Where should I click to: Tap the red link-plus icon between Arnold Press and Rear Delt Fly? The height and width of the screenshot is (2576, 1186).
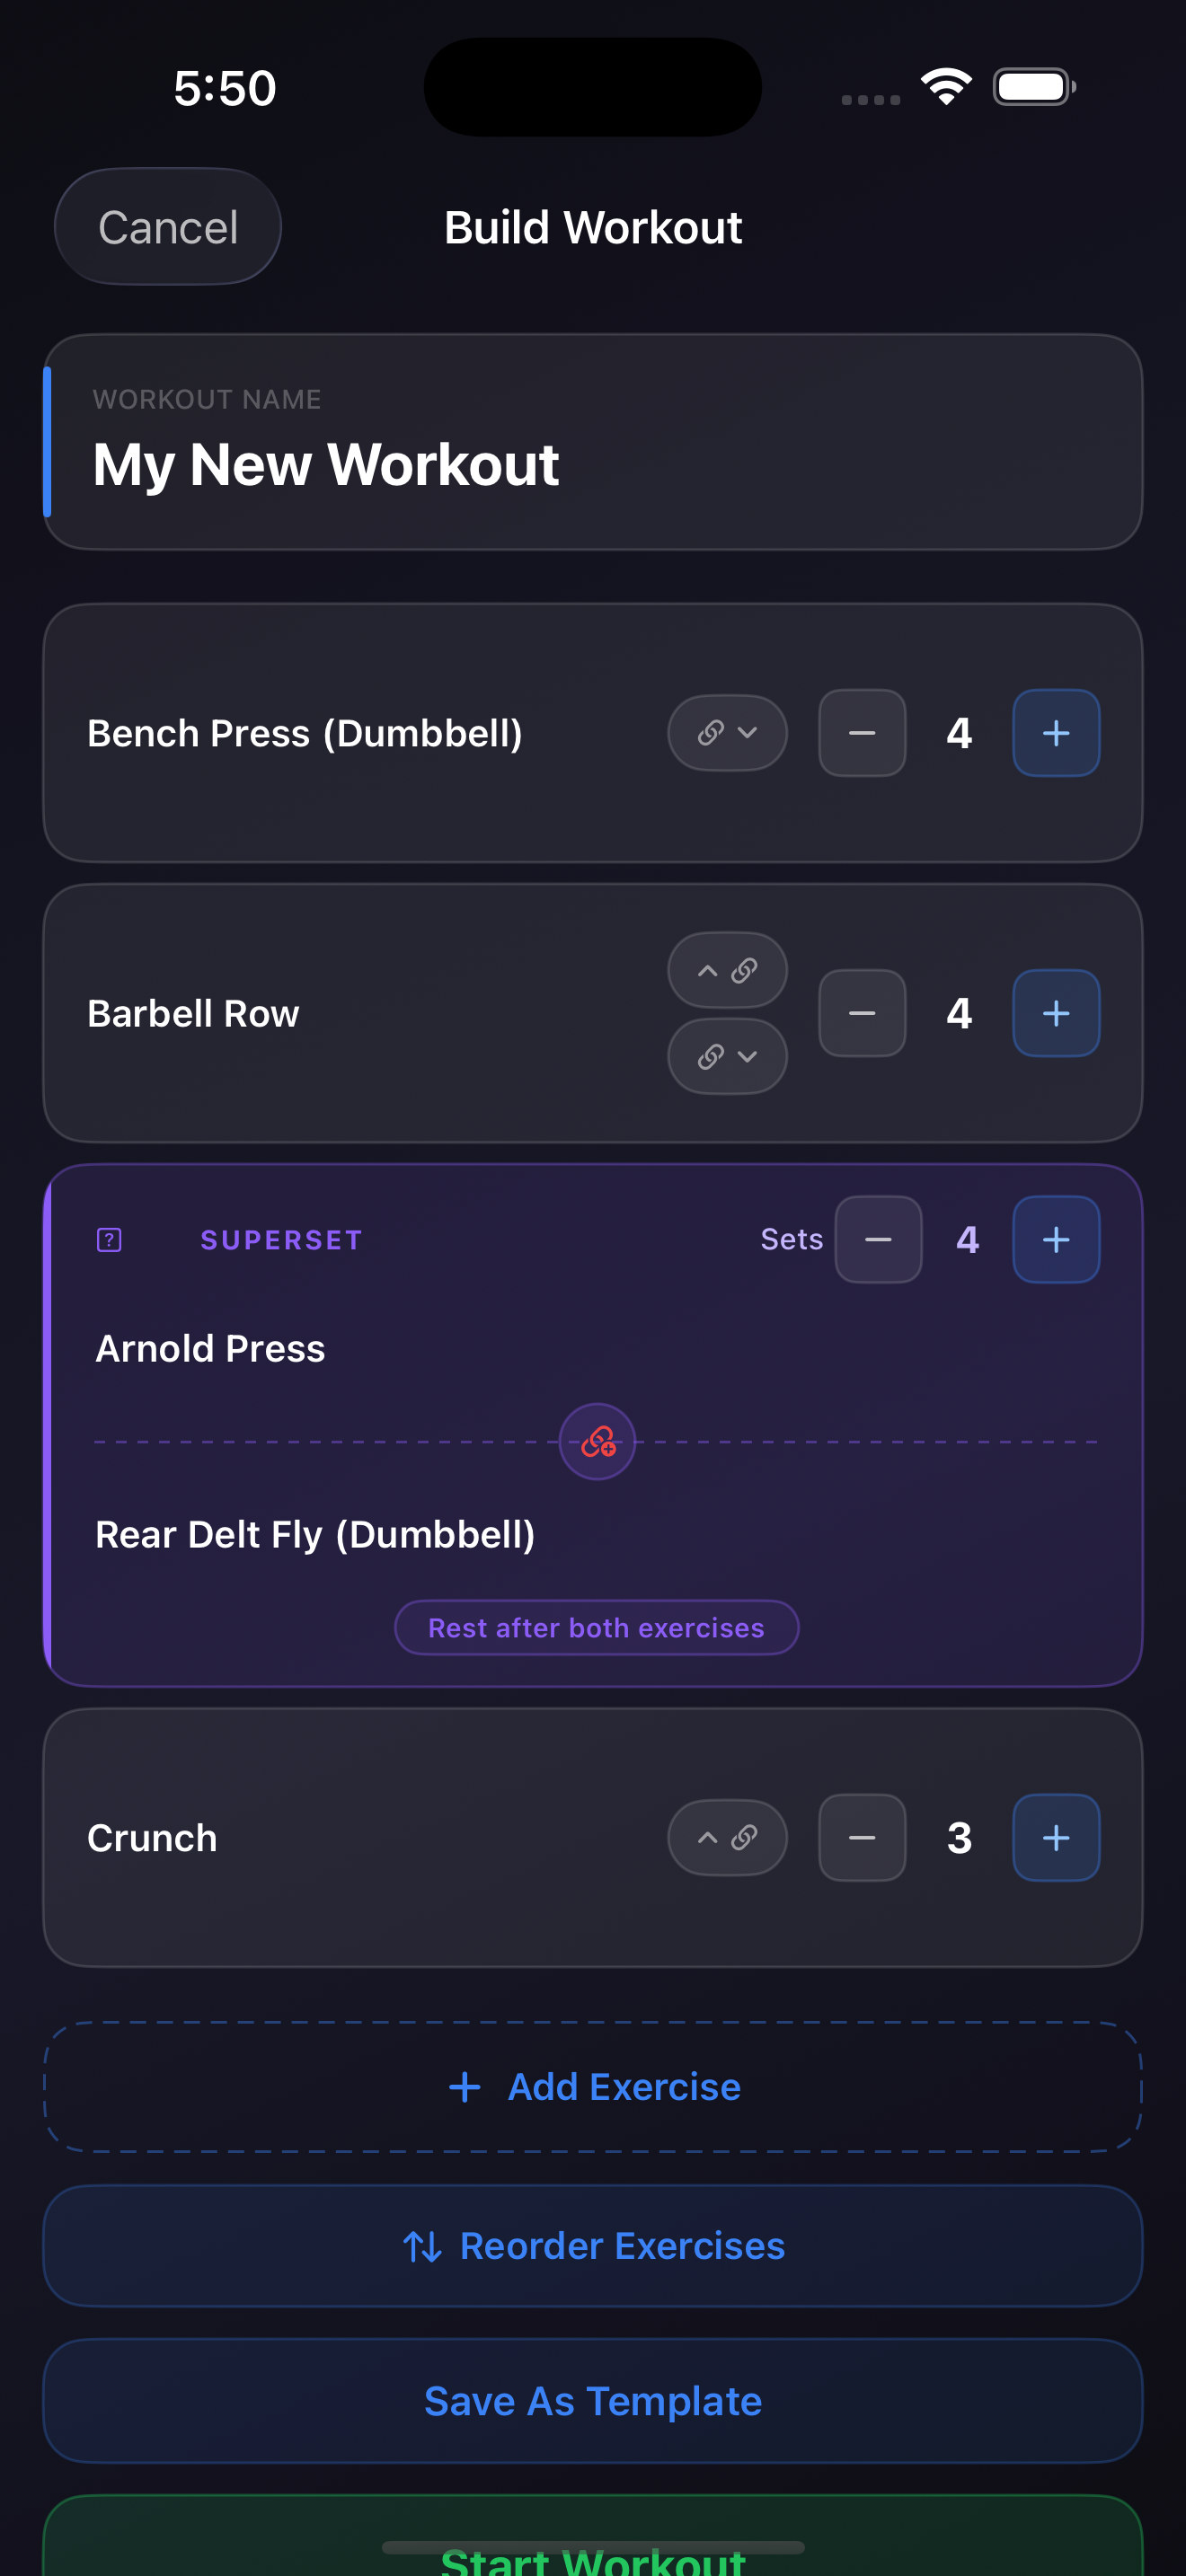[596, 1442]
